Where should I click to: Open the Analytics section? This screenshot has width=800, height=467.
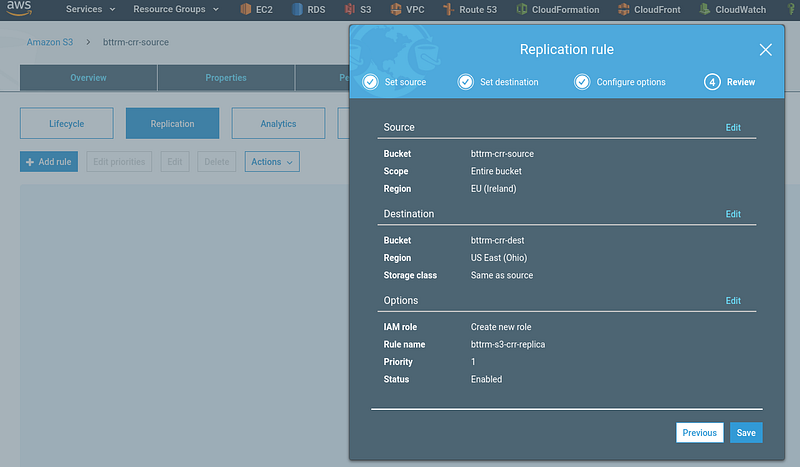(x=278, y=124)
